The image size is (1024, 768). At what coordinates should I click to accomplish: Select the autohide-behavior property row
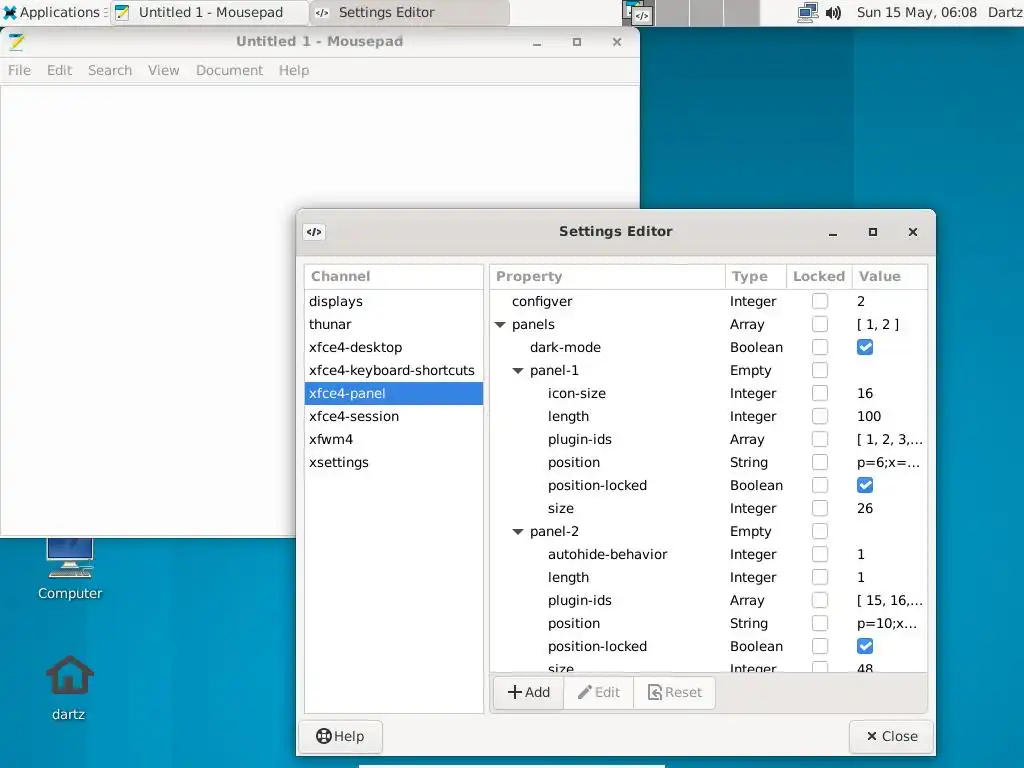pos(709,554)
